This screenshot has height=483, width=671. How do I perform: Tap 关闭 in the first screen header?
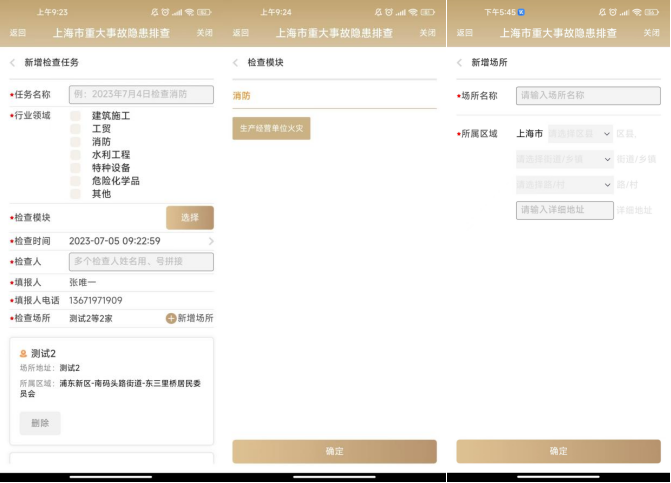coord(205,33)
